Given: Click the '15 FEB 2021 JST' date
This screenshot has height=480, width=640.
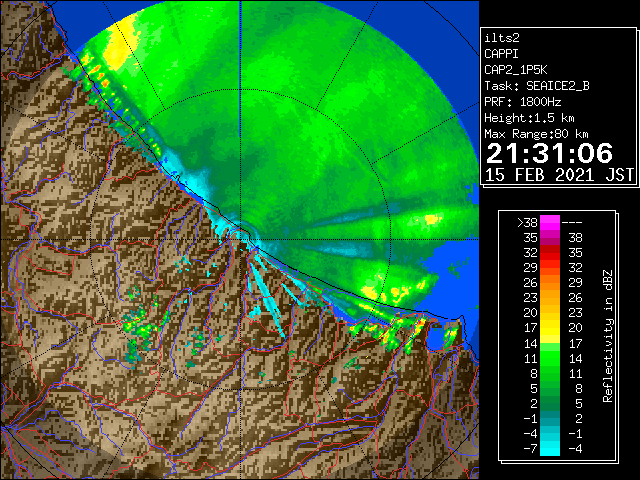Looking at the screenshot, I should pos(559,175).
